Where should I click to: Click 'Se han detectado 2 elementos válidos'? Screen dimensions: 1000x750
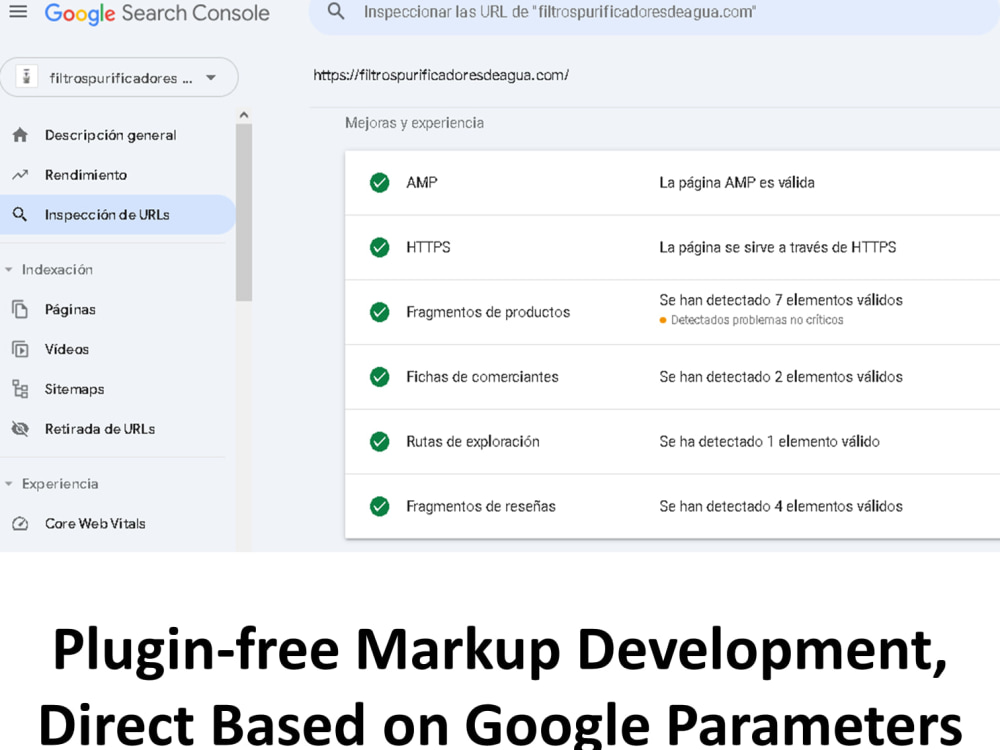pos(781,377)
